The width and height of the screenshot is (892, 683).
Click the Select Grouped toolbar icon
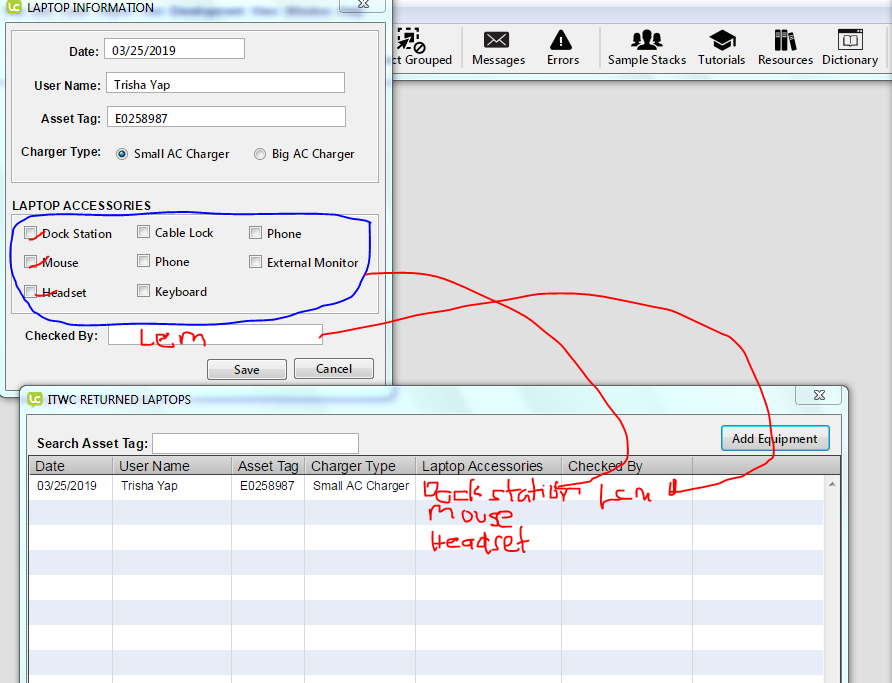[x=411, y=47]
